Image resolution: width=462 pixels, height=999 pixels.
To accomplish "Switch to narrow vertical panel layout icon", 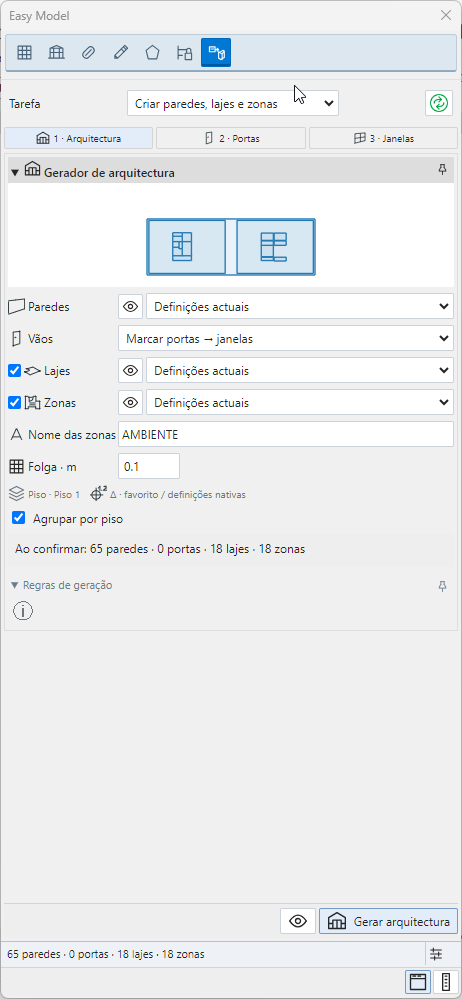I will coord(445,982).
